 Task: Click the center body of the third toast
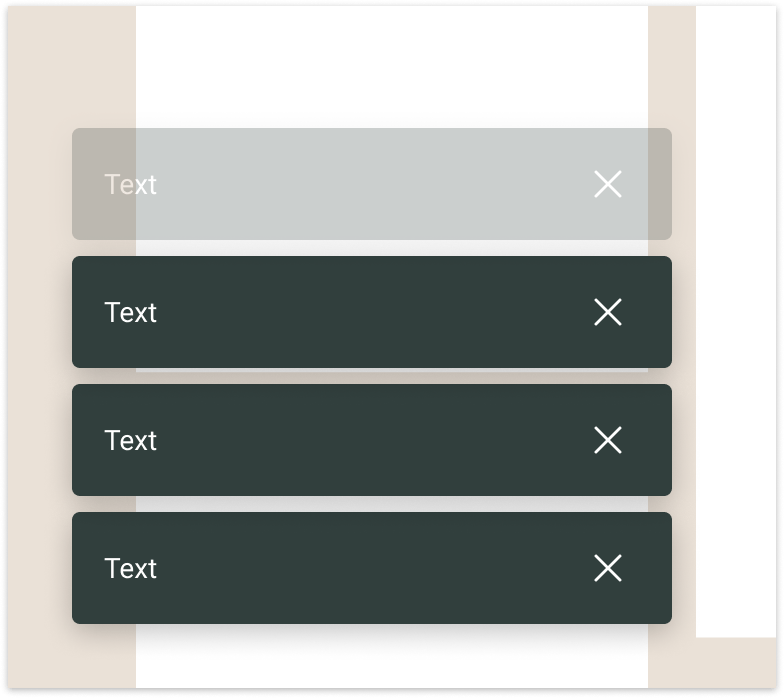pyautogui.click(x=372, y=440)
